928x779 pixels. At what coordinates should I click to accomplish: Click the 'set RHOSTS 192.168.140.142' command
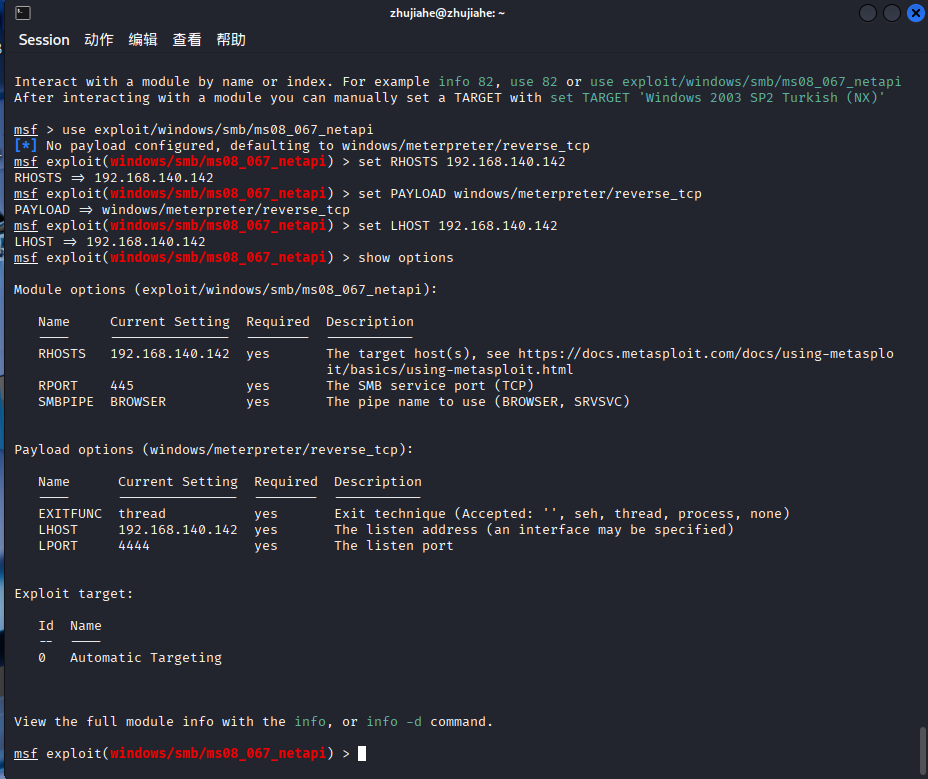462,162
